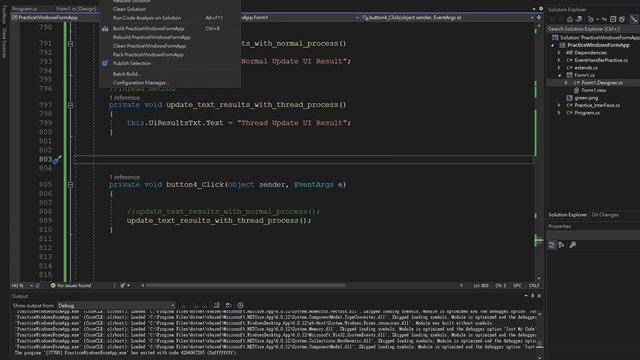Click Home icon in Solution Explorer toolbar
The height and width of the screenshot is (360, 640).
pyautogui.click(x=570, y=19)
